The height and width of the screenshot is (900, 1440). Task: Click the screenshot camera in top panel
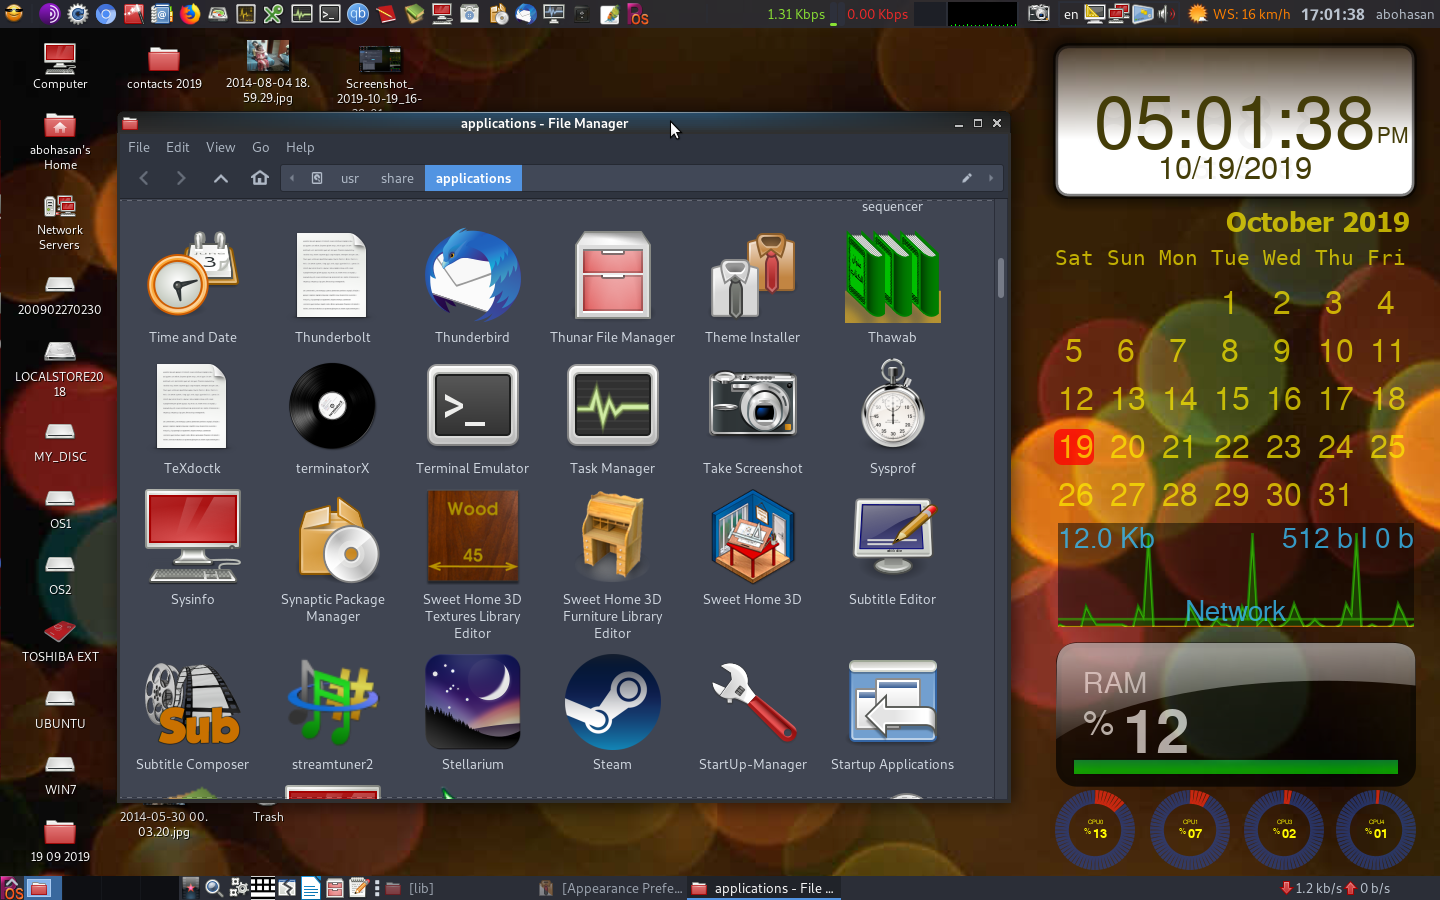tap(1040, 14)
